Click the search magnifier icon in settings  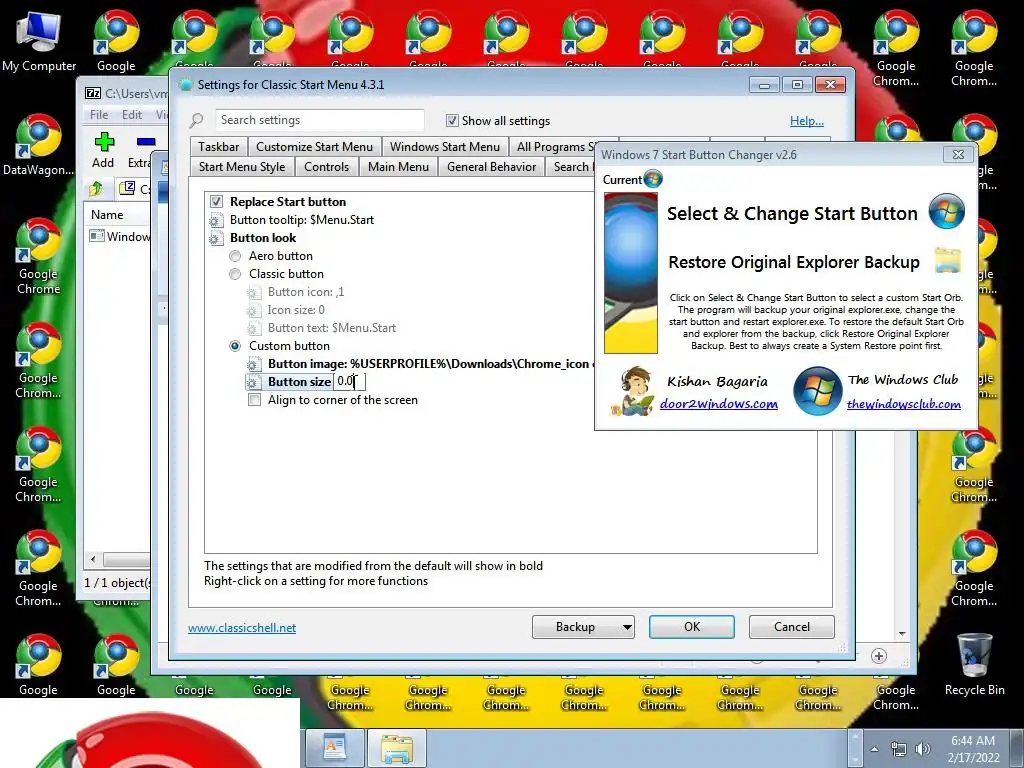197,120
